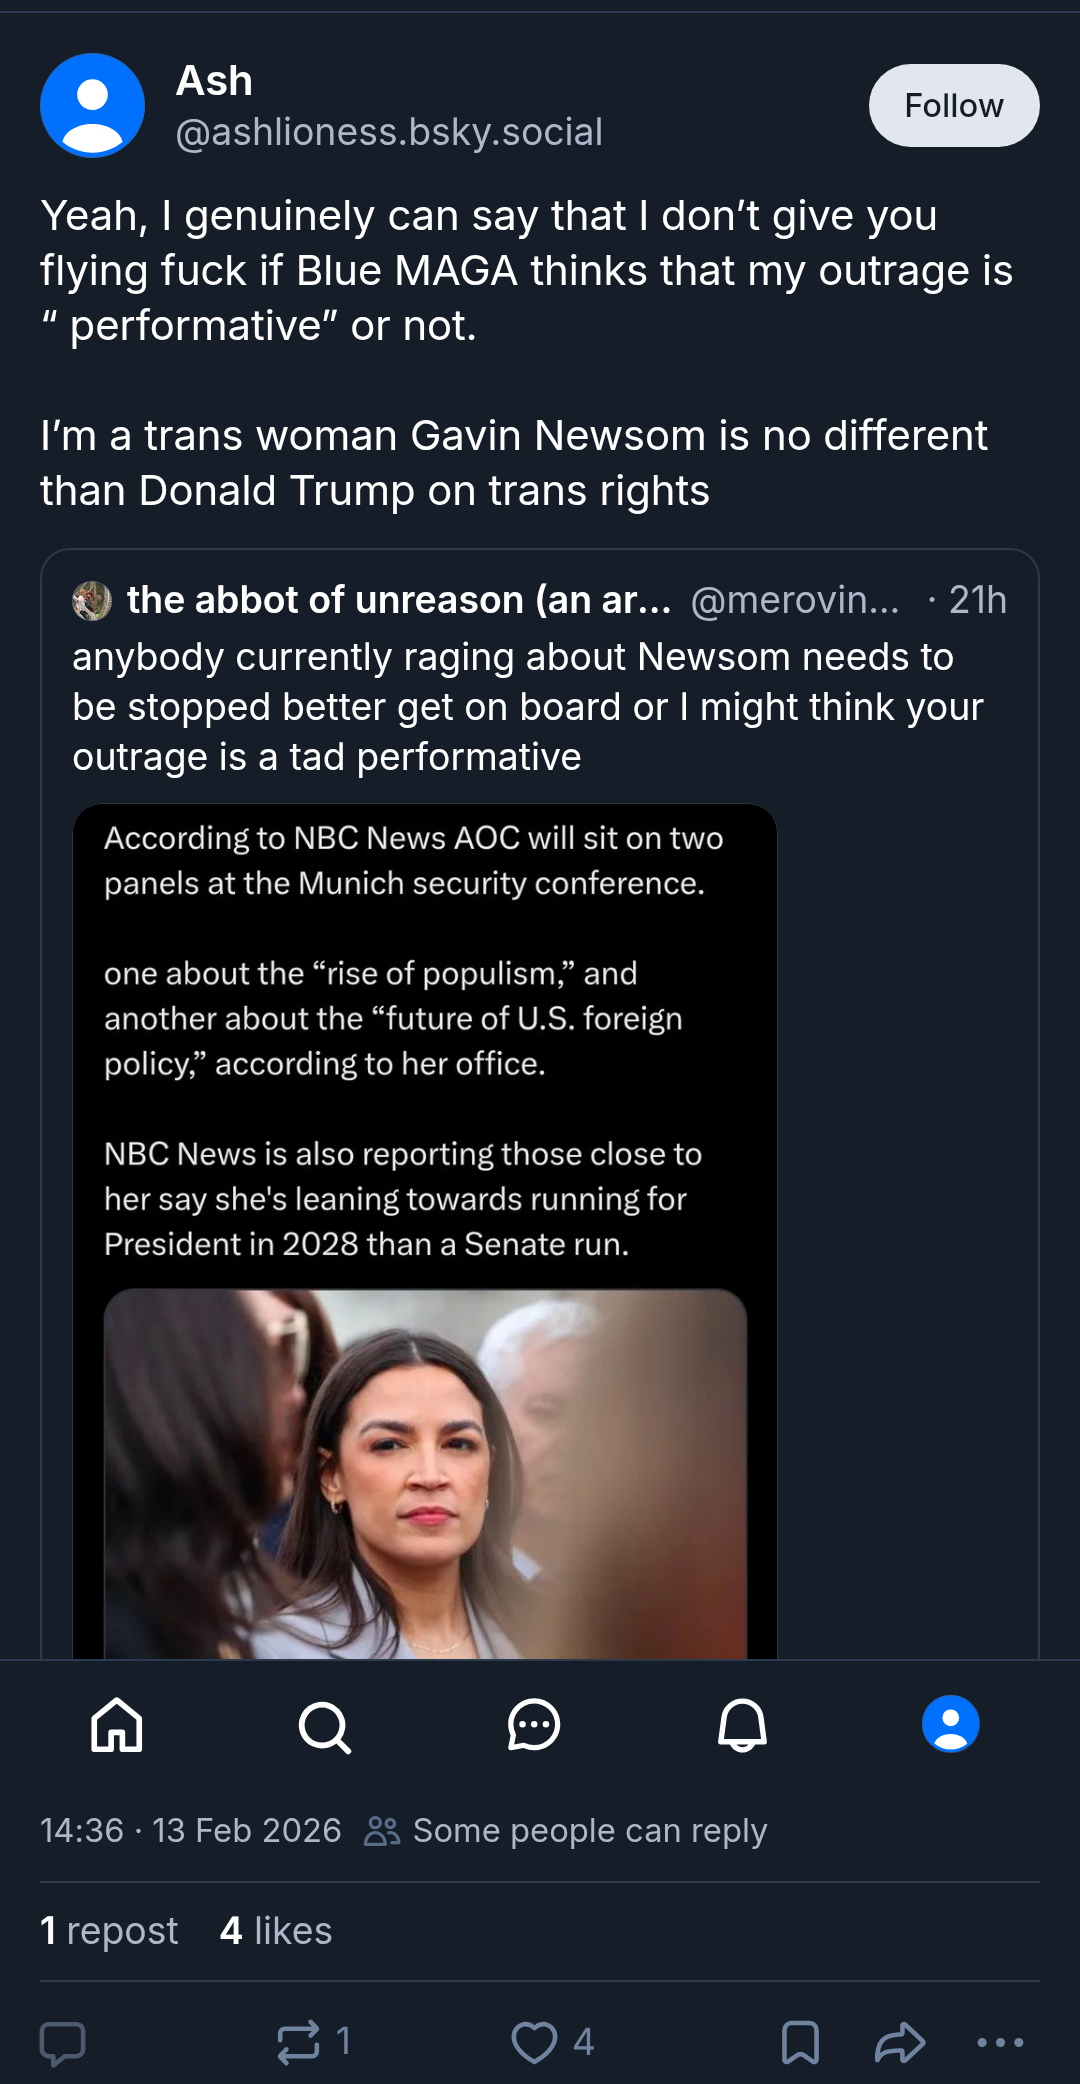Open the Notifications bell icon
1080x2084 pixels.
tap(742, 1725)
